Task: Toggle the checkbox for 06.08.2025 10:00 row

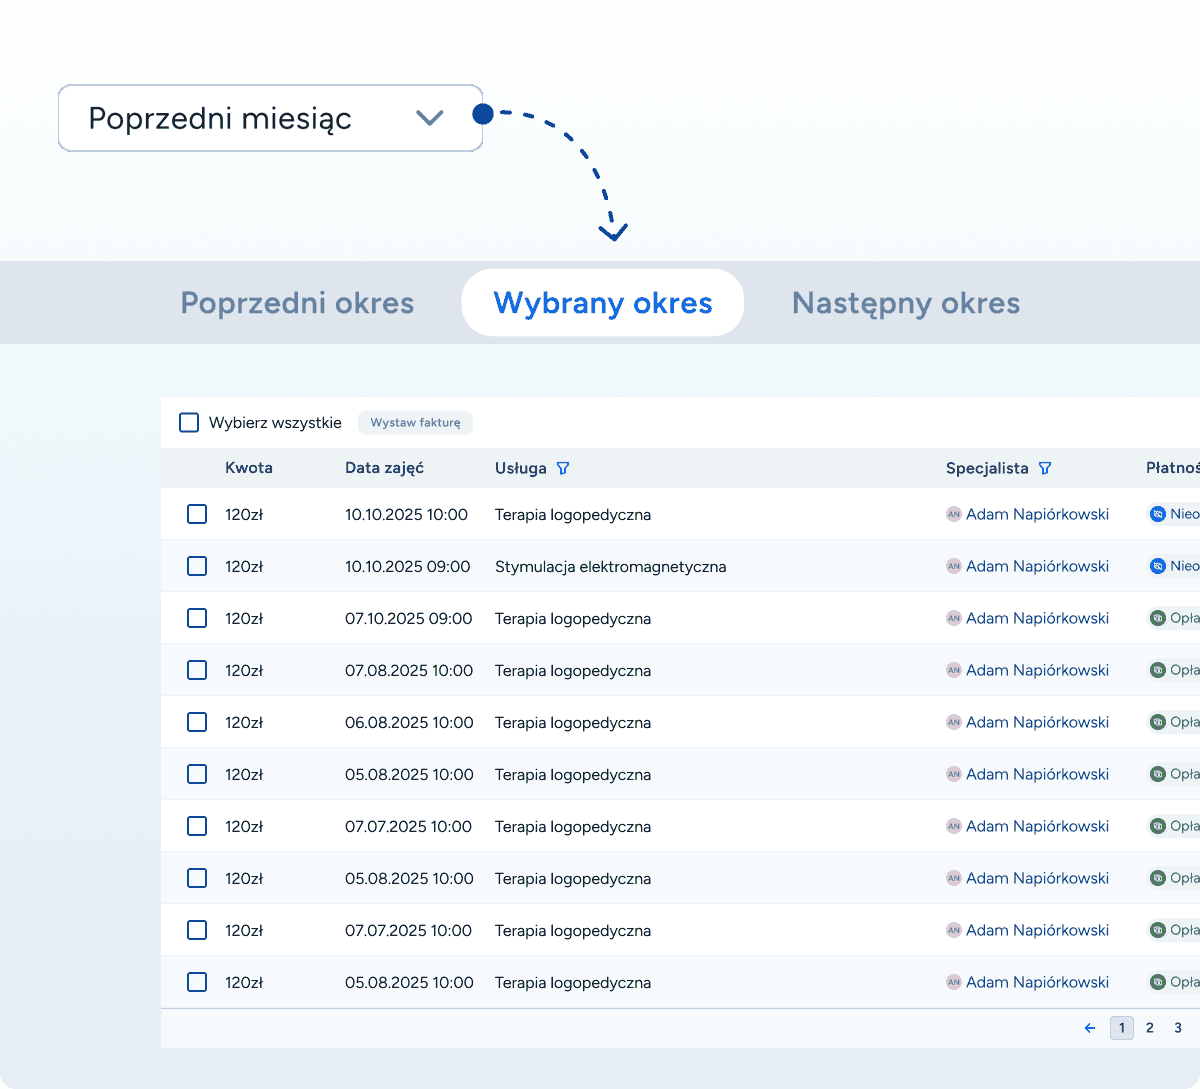Action: (197, 722)
